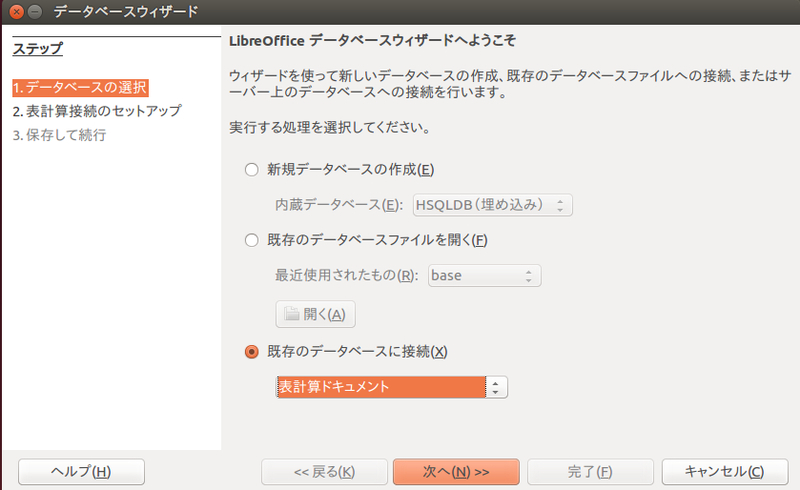This screenshot has height=490, width=800.
Task: Select step 3. 保存して続行
Action: tap(59, 135)
